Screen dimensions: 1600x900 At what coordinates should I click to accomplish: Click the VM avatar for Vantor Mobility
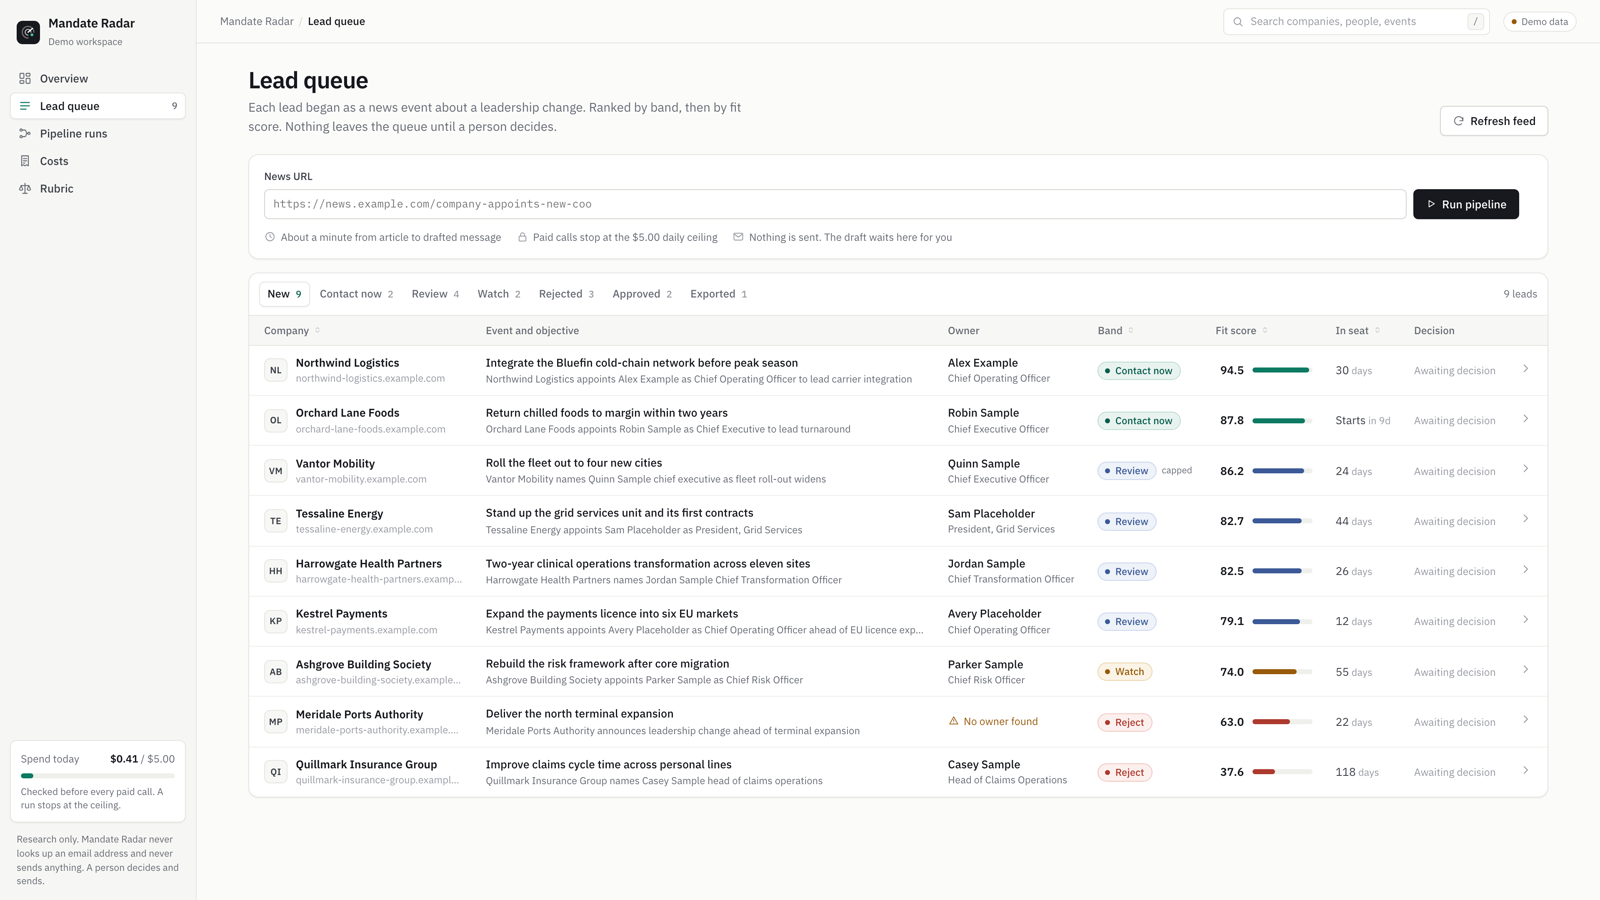[276, 471]
